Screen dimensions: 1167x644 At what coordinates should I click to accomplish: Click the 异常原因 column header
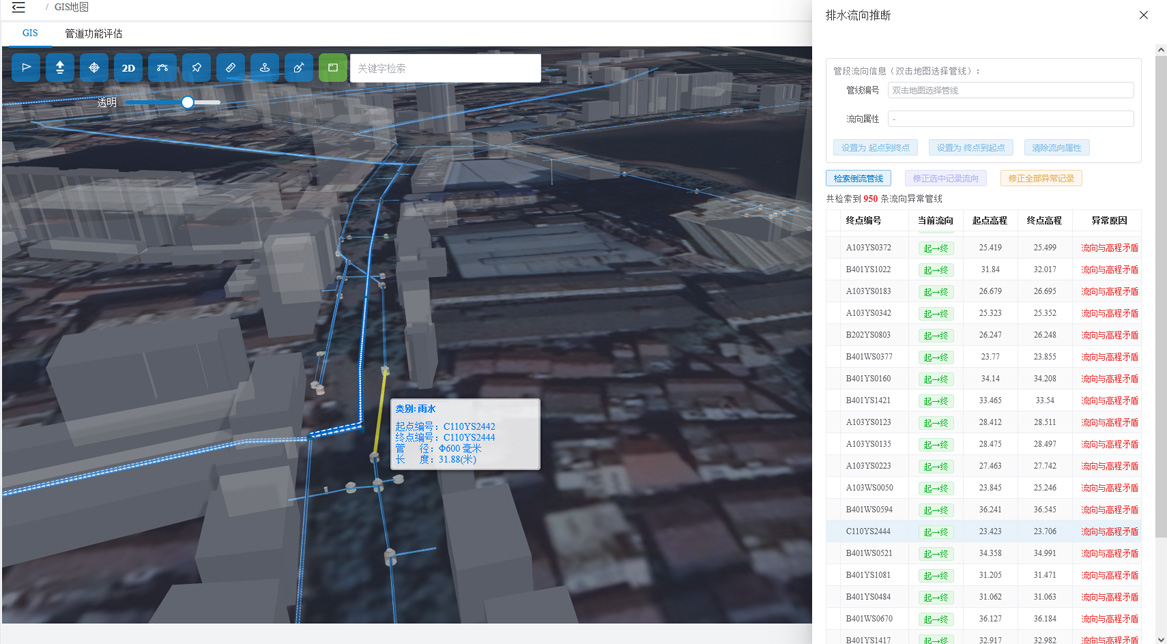(x=1109, y=220)
